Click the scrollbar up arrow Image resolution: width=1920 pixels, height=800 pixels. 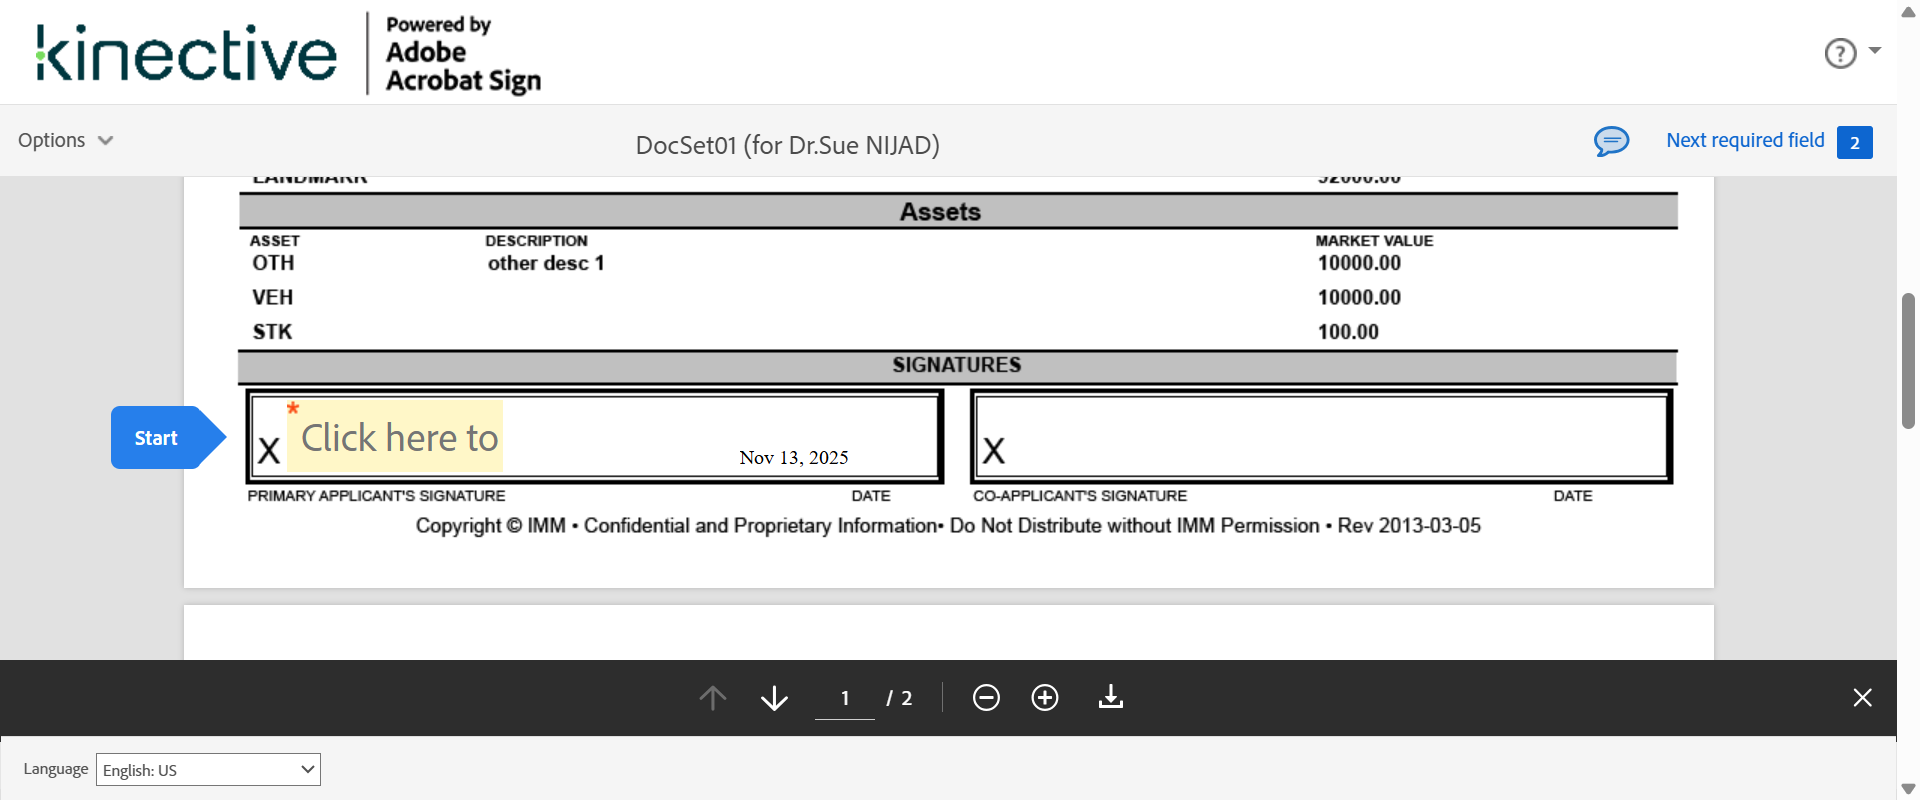1908,11
